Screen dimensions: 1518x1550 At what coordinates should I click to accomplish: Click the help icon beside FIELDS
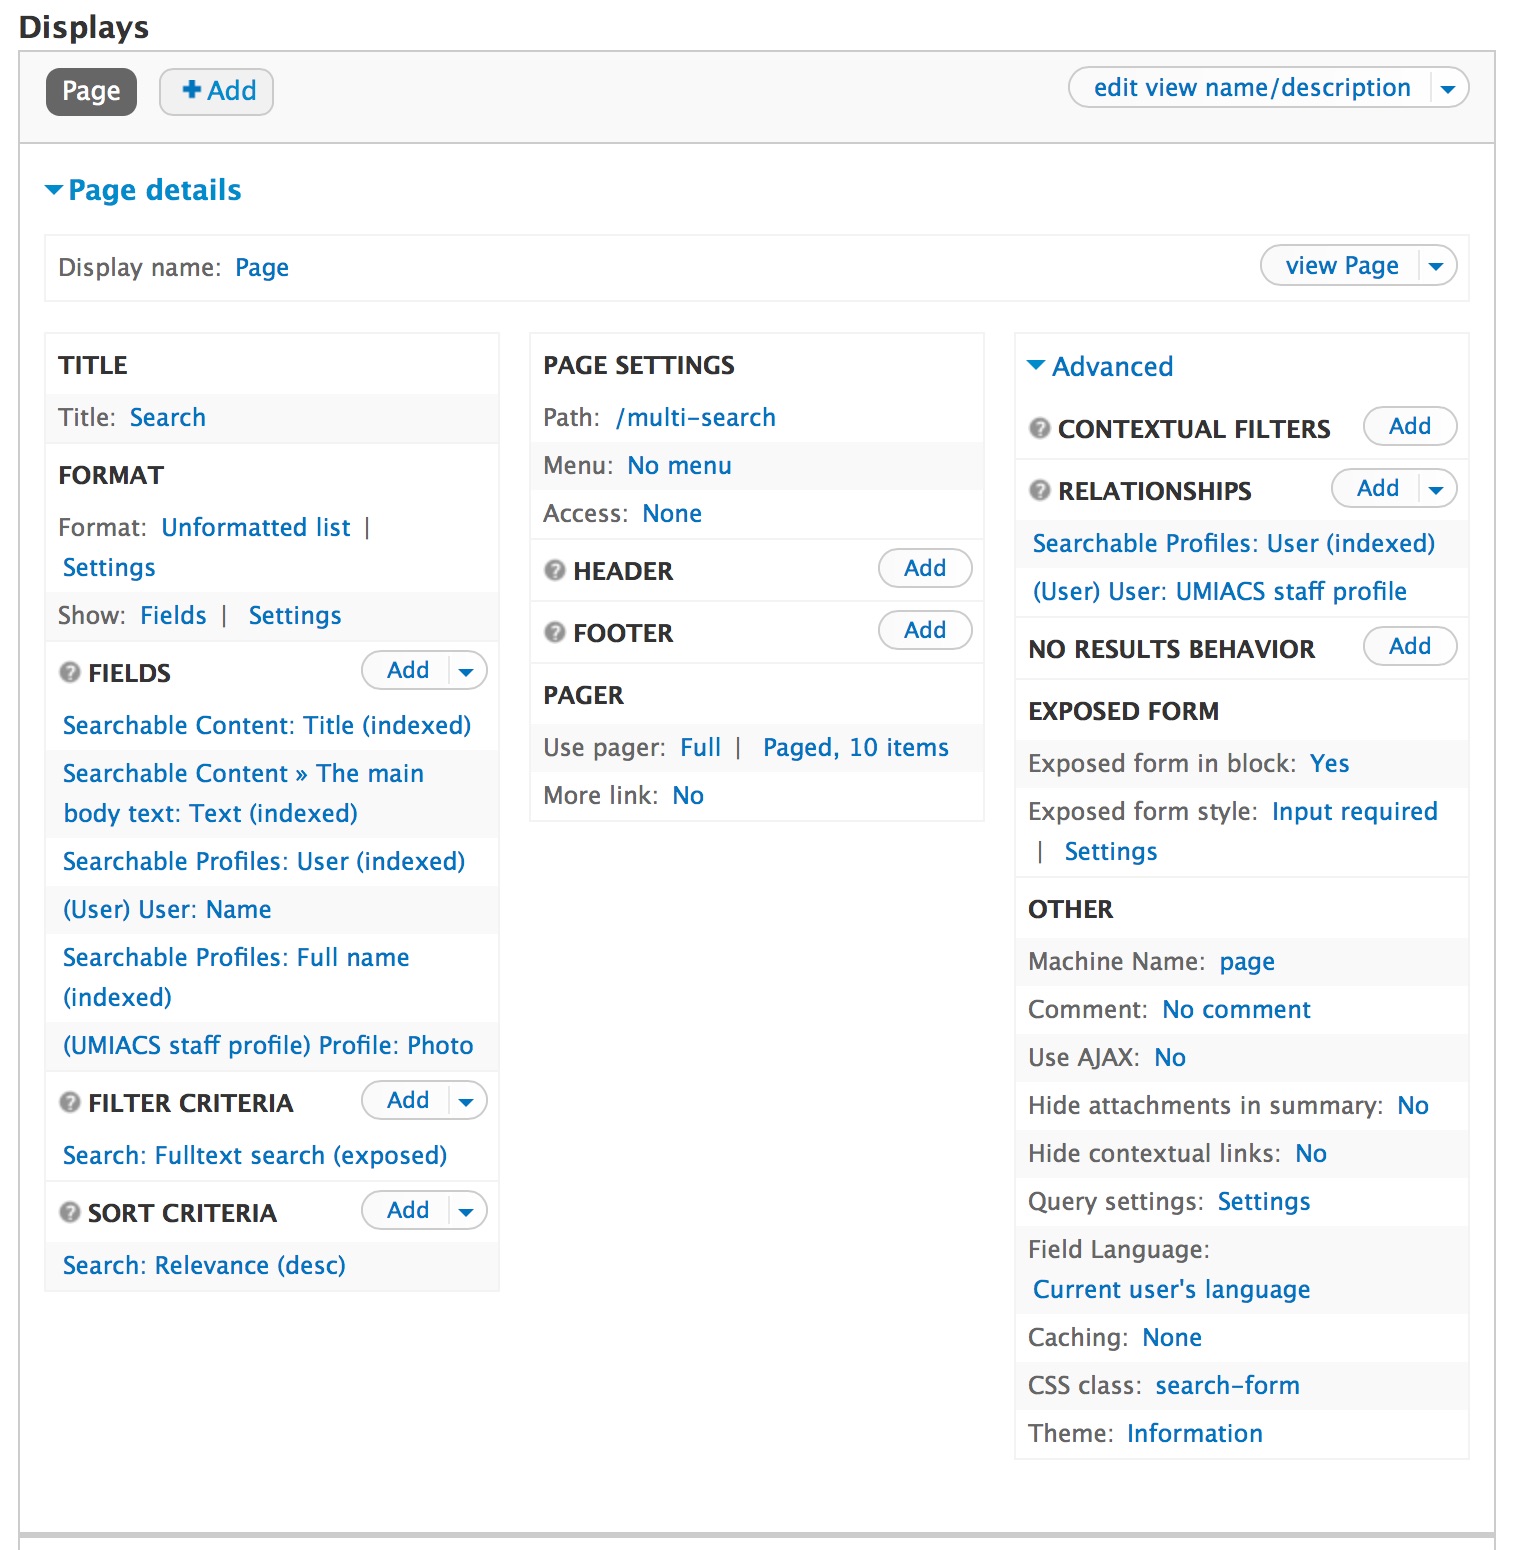70,672
